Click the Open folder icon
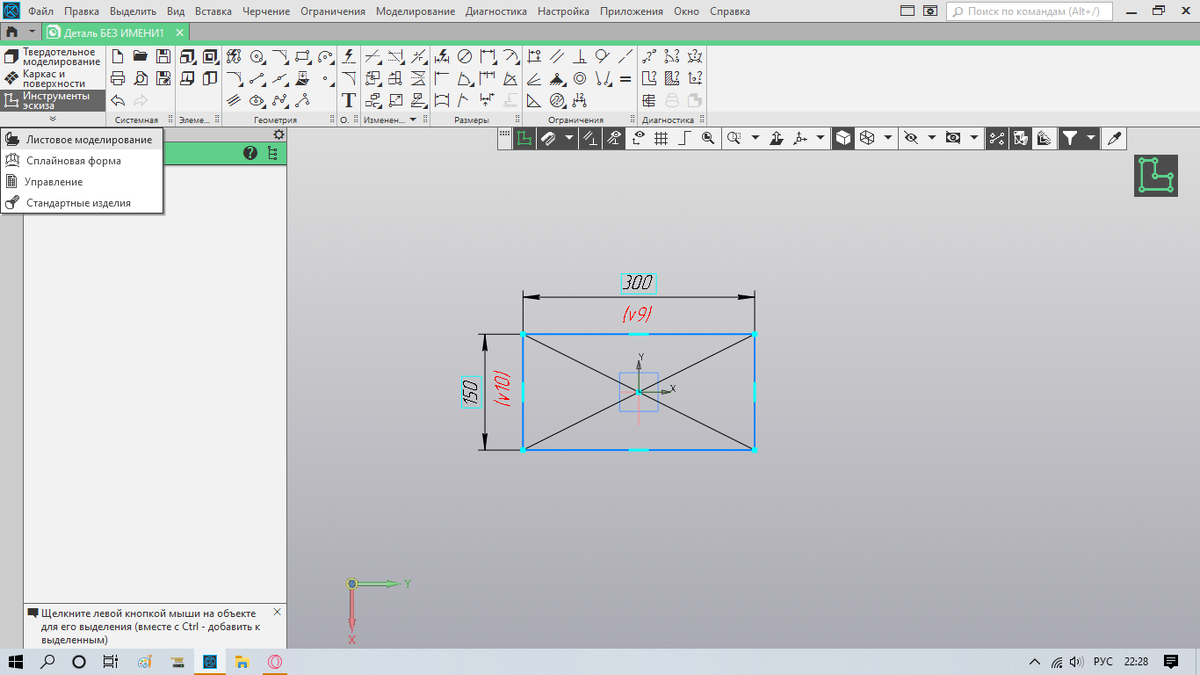The width and height of the screenshot is (1200, 675). pos(139,56)
